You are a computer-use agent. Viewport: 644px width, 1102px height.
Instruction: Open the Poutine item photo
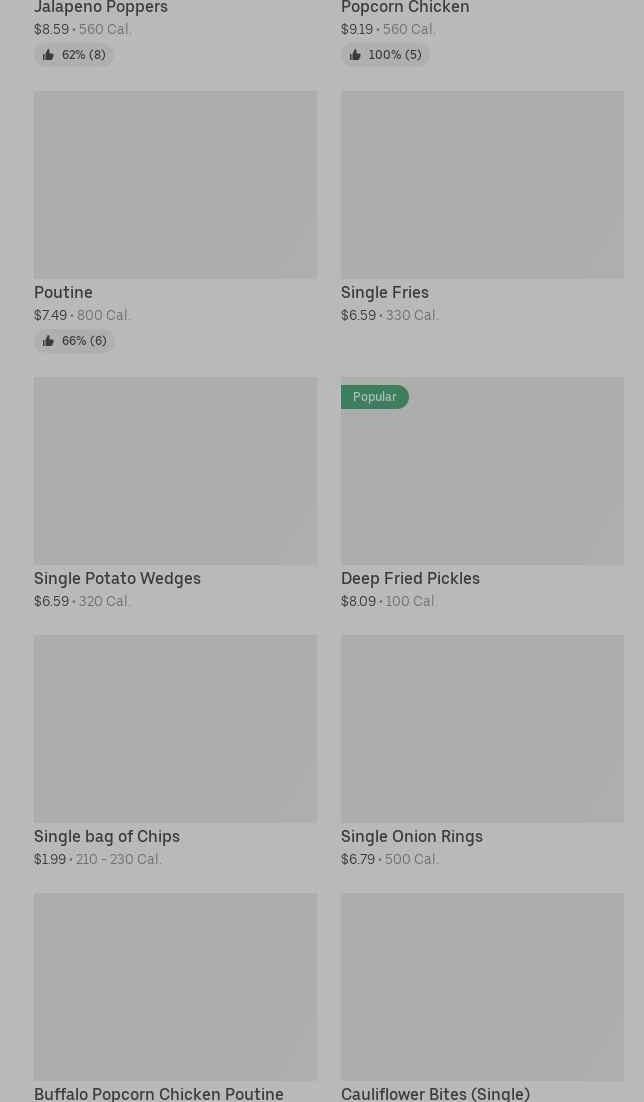click(175, 185)
